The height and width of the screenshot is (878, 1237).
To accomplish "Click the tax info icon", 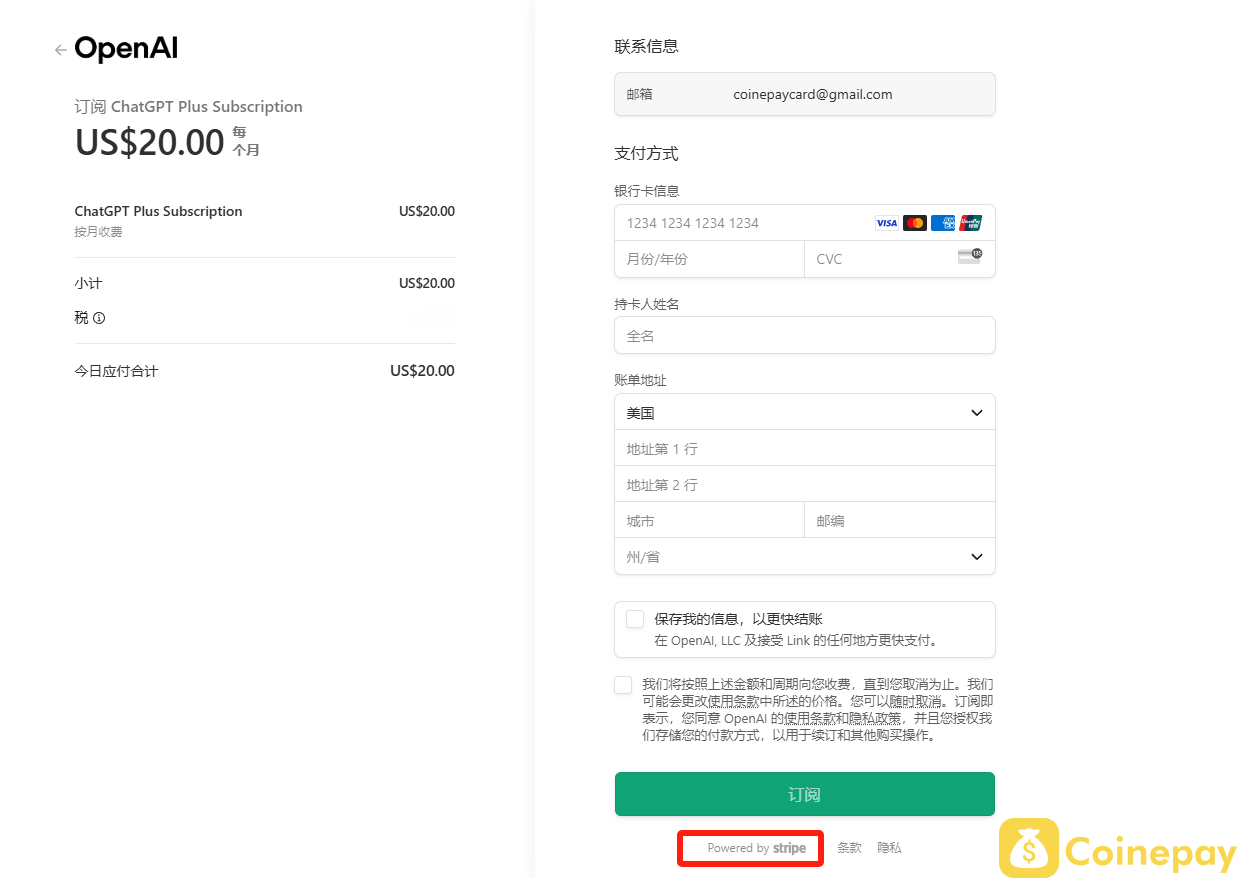I will 99,318.
